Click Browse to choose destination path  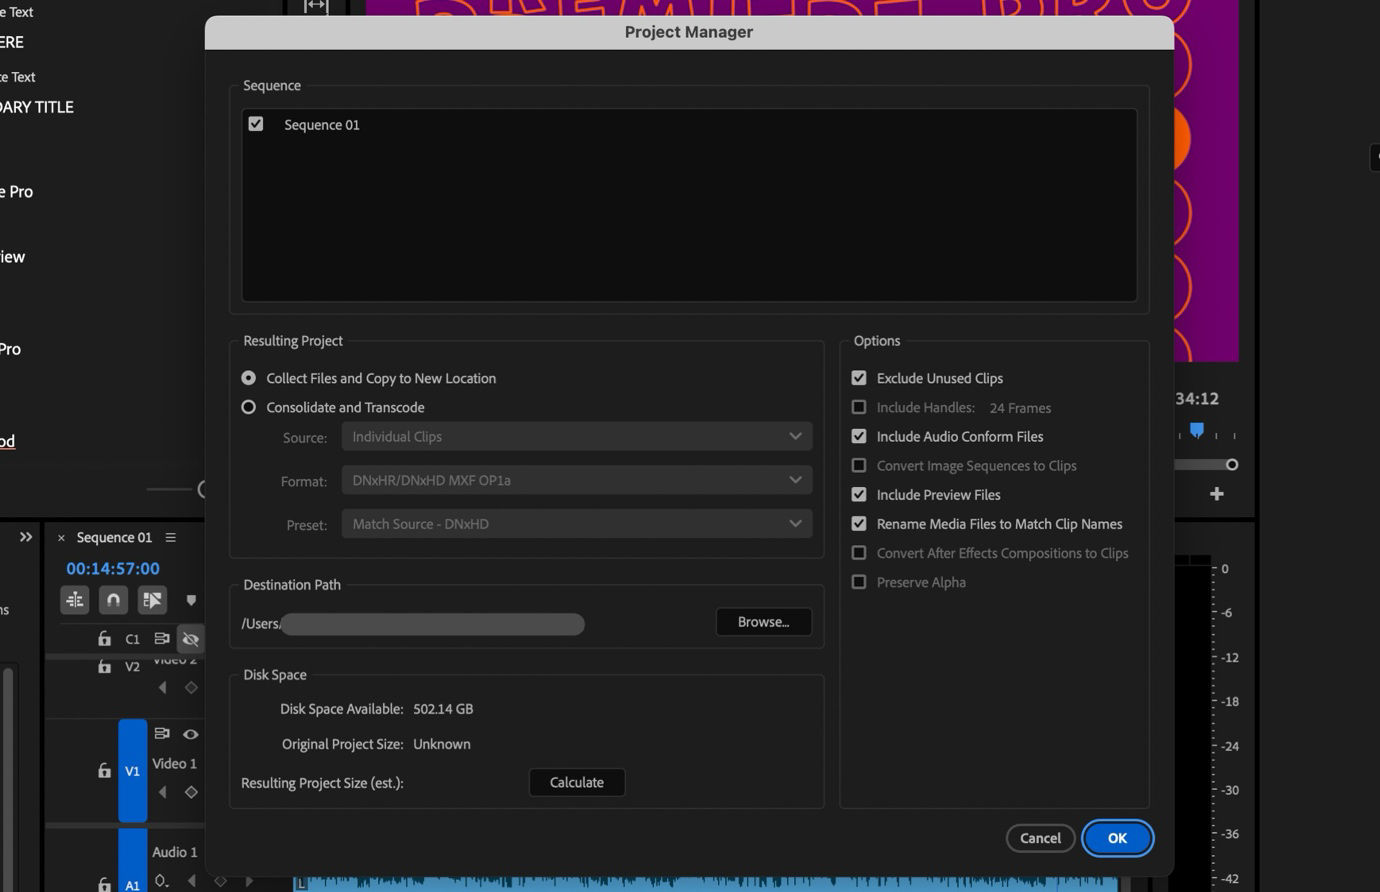(763, 621)
